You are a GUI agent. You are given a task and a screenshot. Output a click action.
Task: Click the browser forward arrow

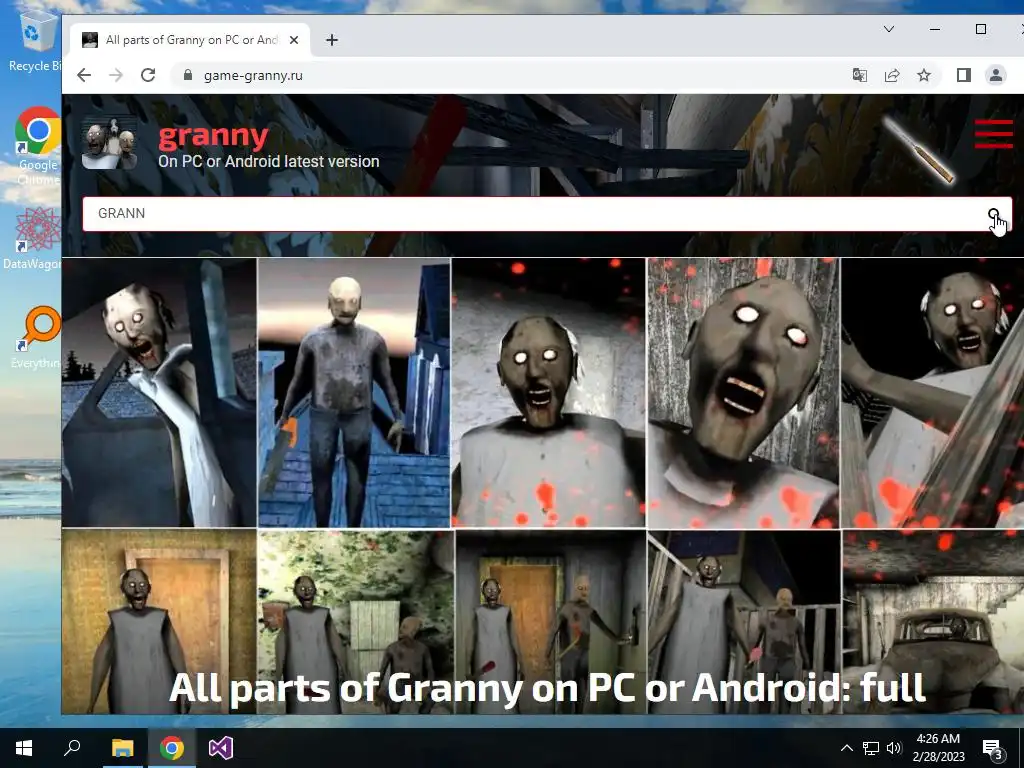pos(116,75)
